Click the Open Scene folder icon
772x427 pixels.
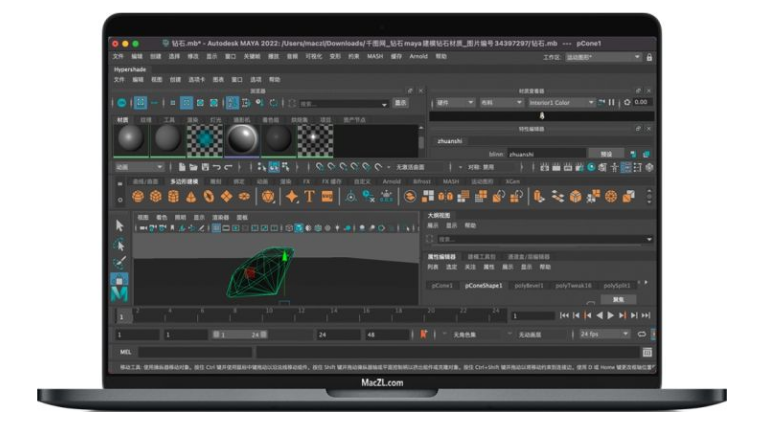tap(193, 167)
